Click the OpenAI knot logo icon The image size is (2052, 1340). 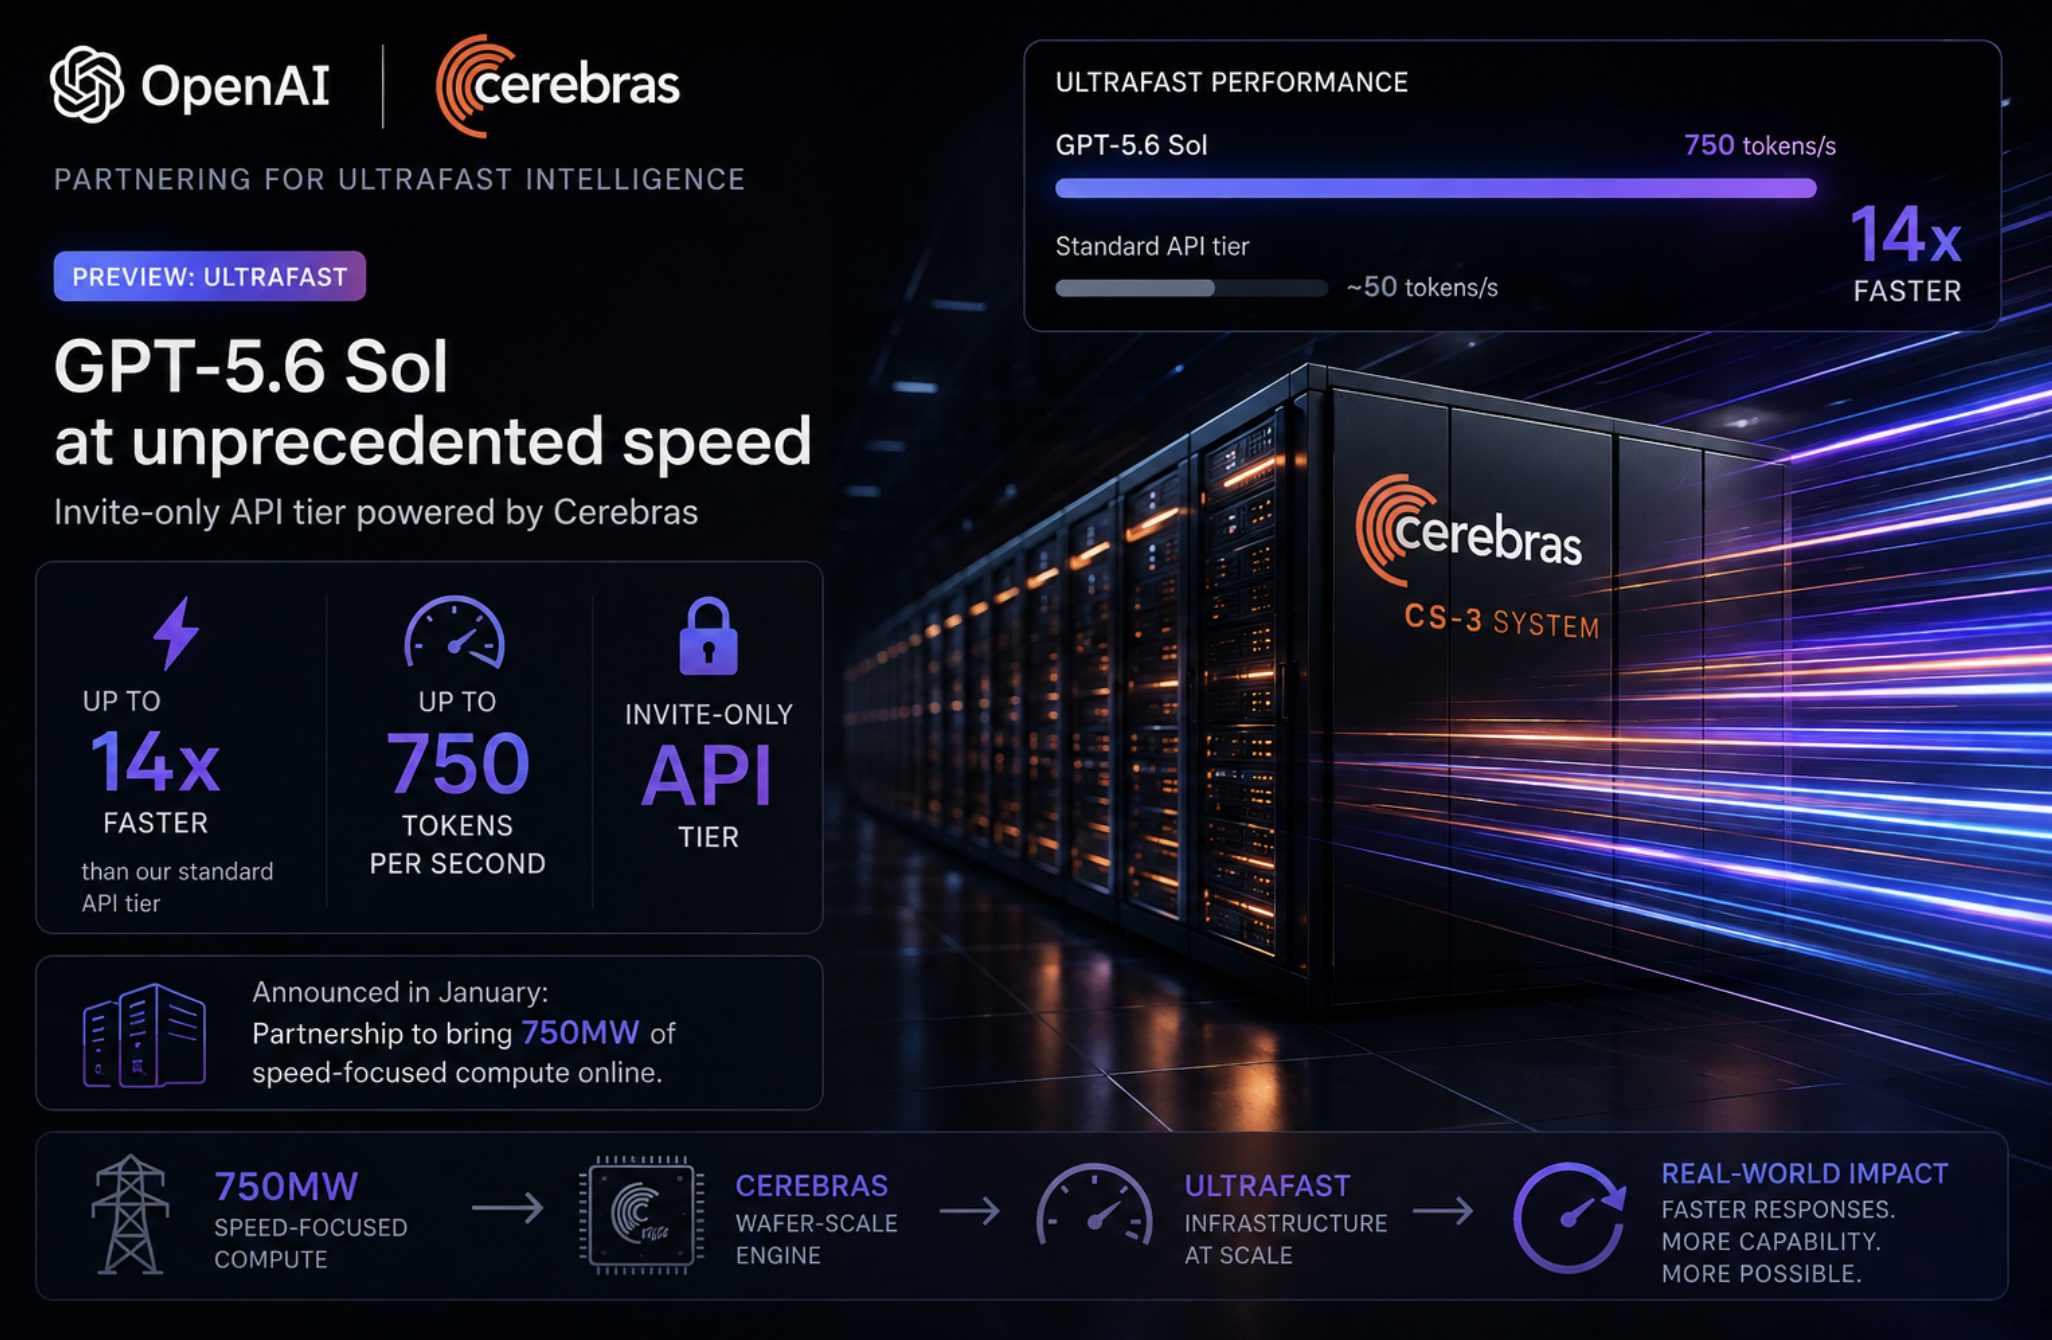[x=87, y=85]
